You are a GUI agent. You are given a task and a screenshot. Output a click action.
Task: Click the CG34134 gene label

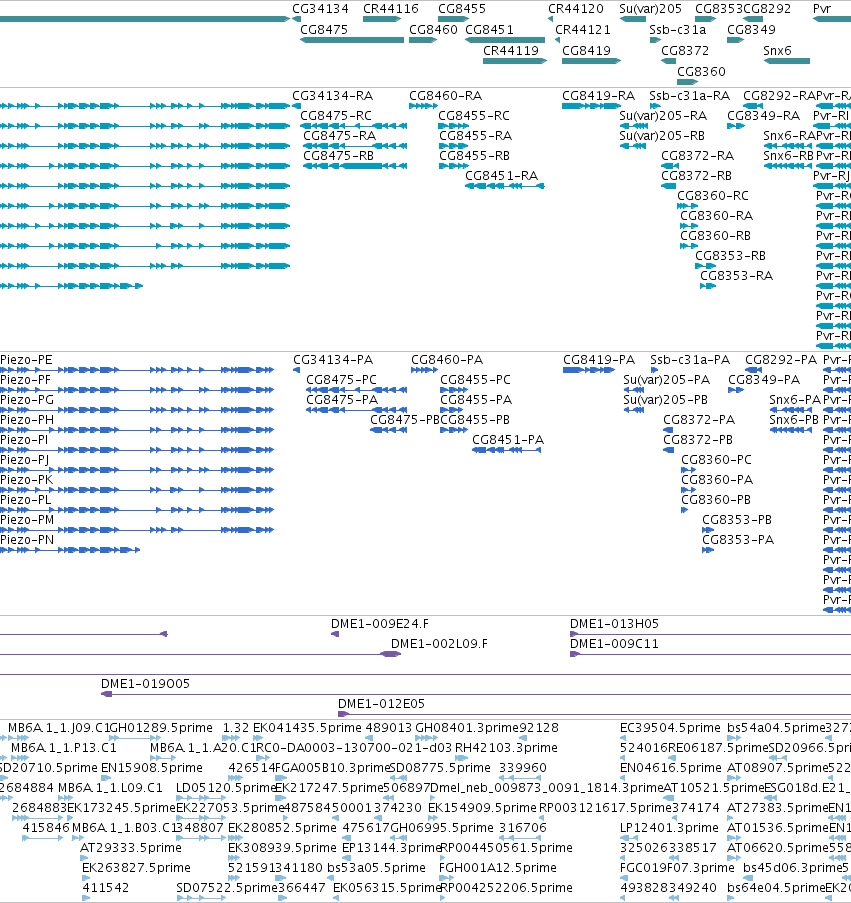pos(320,9)
